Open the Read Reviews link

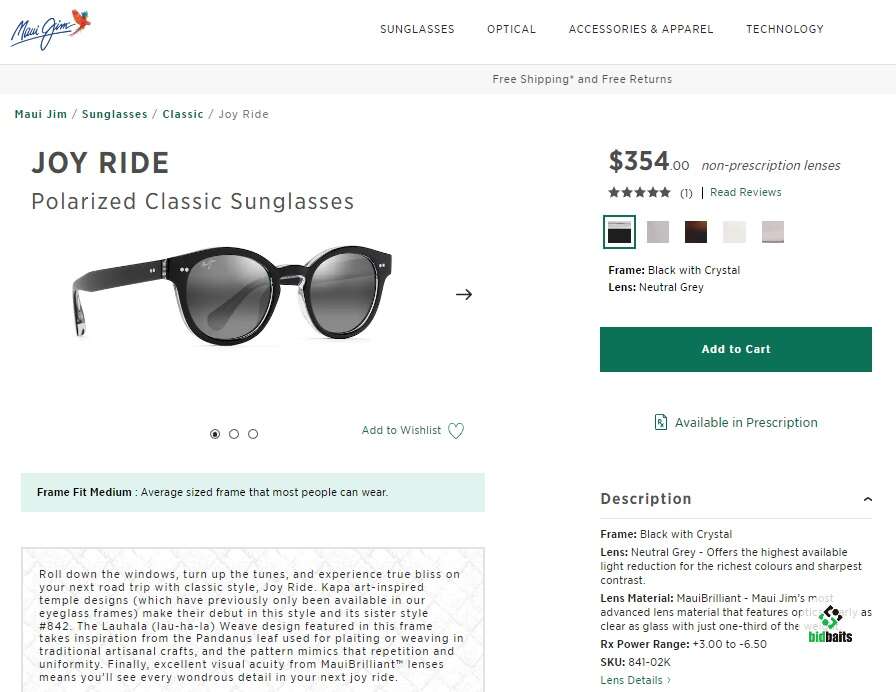tap(745, 192)
